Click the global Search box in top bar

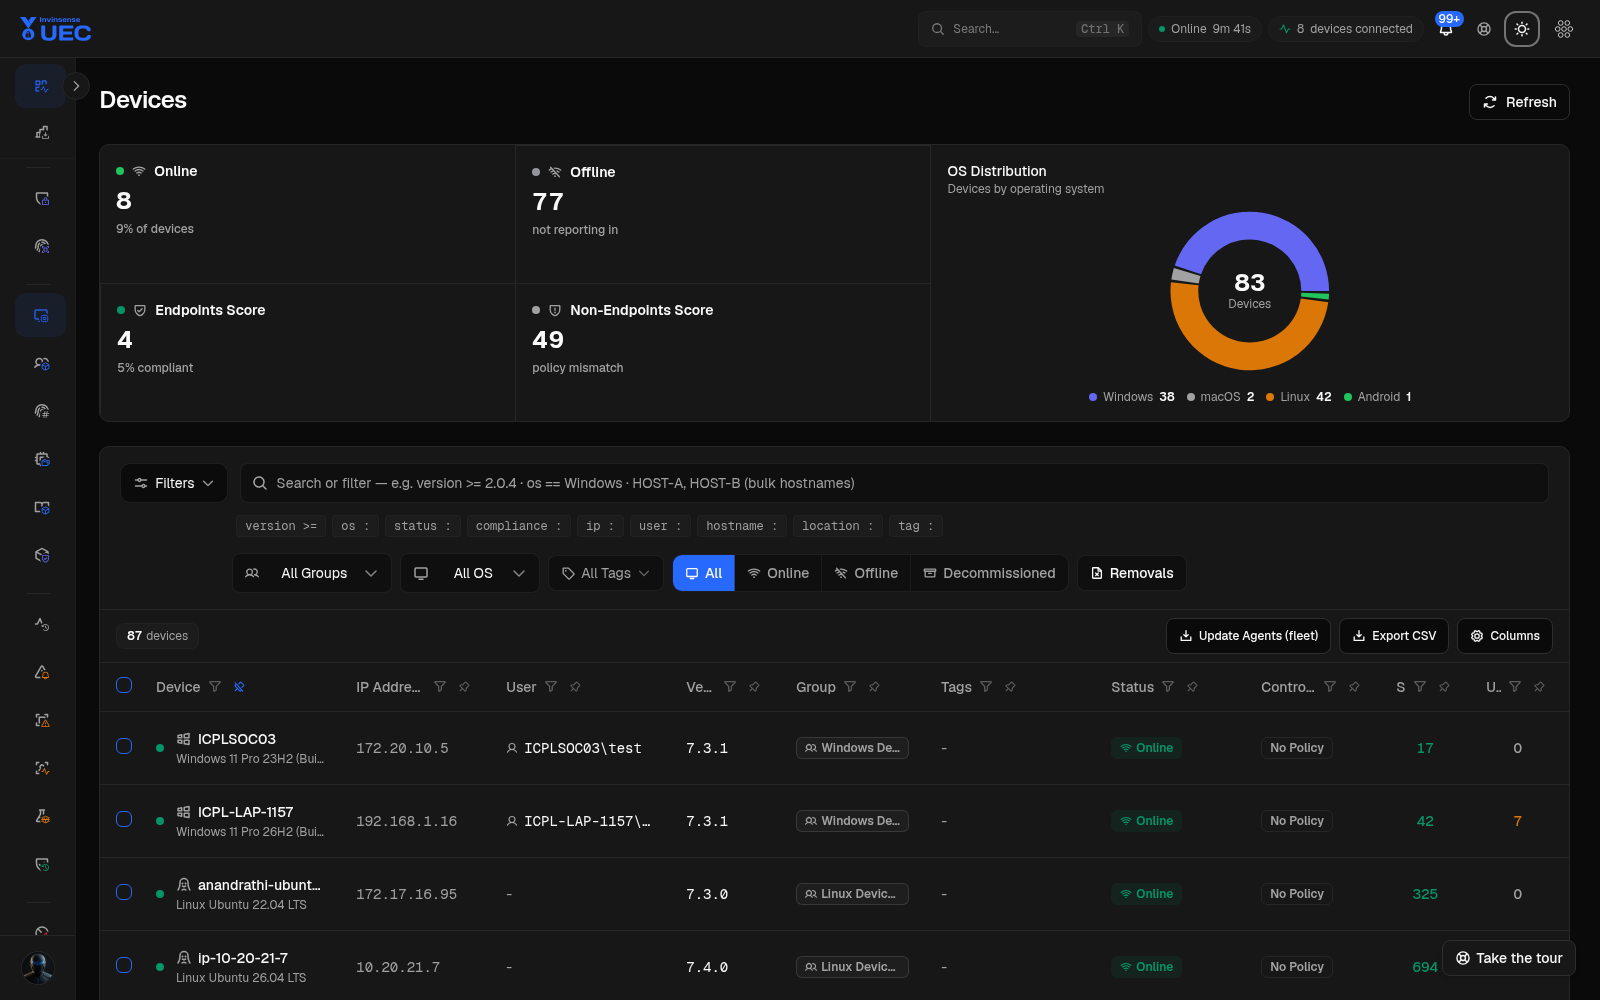coord(1029,29)
